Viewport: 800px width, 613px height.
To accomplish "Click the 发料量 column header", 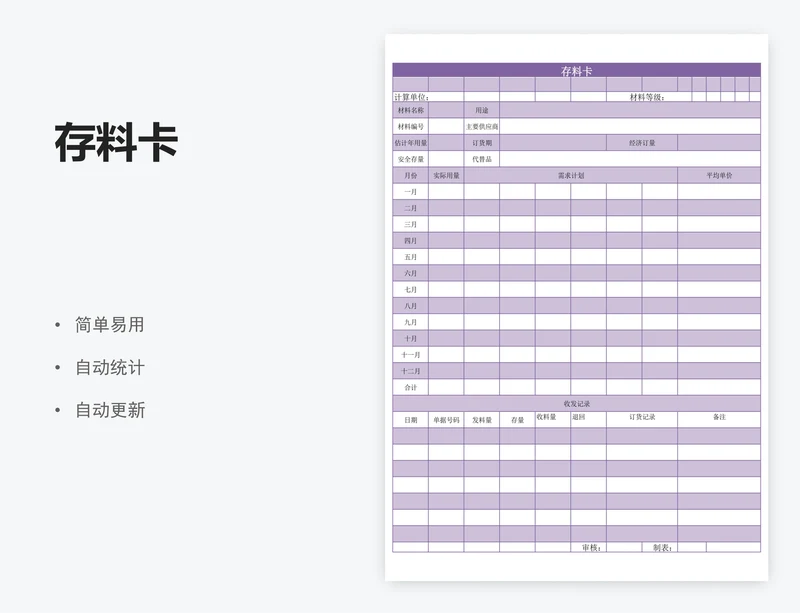I will pyautogui.click(x=482, y=420).
